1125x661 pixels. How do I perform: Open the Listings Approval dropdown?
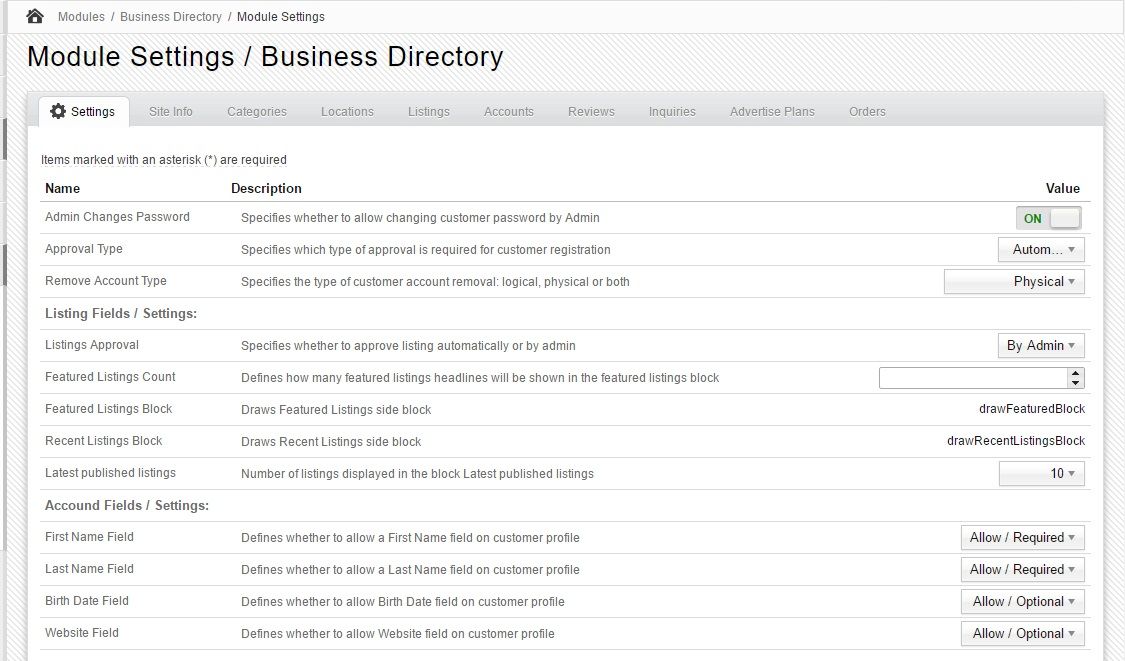1041,345
